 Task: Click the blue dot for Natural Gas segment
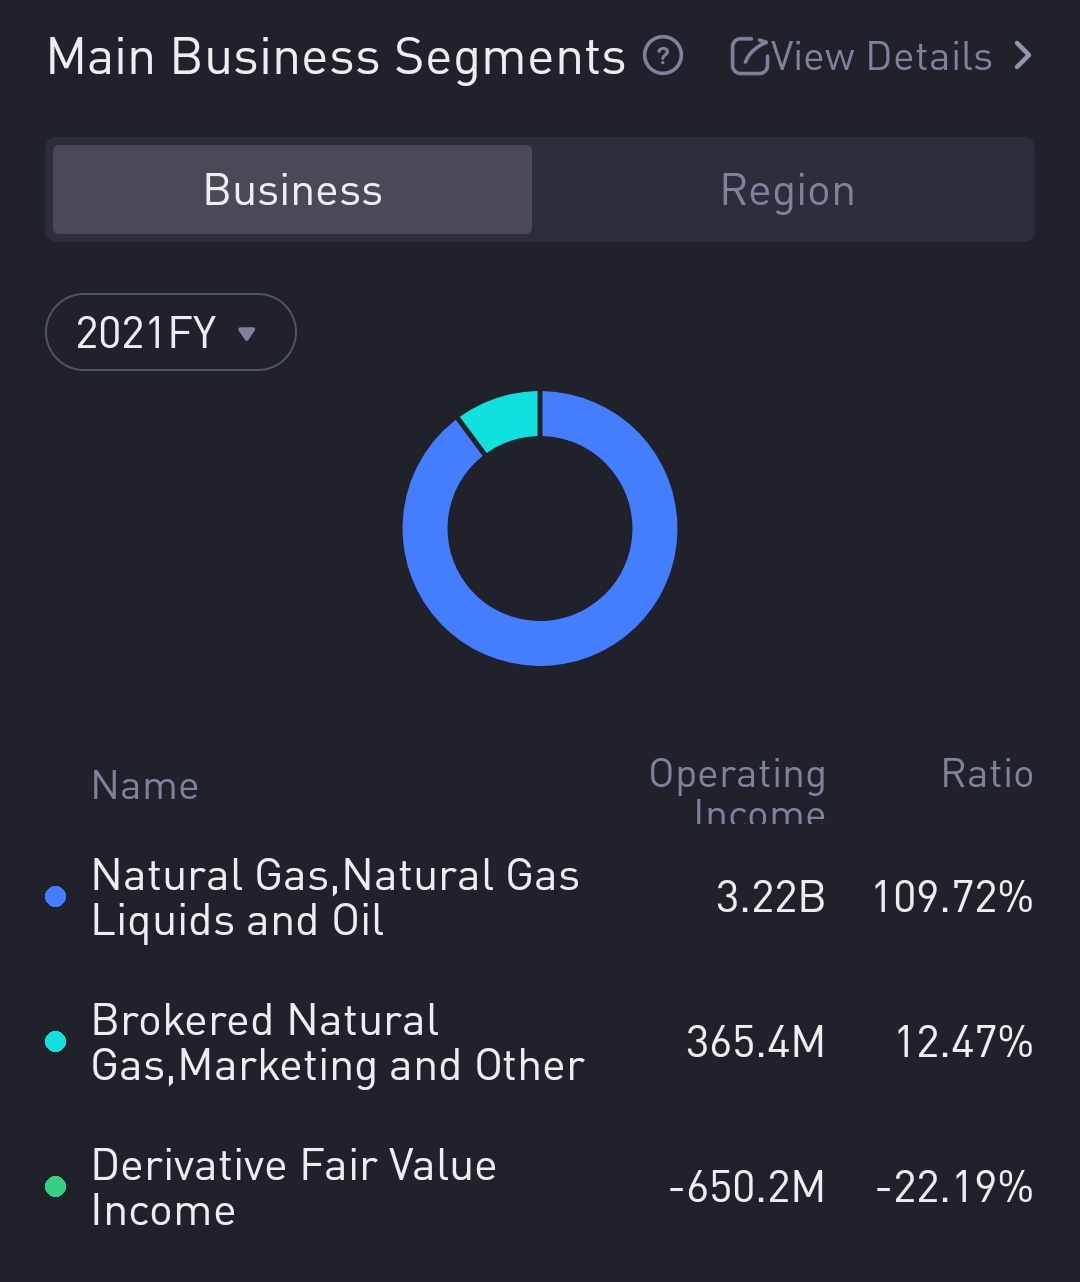tap(56, 897)
